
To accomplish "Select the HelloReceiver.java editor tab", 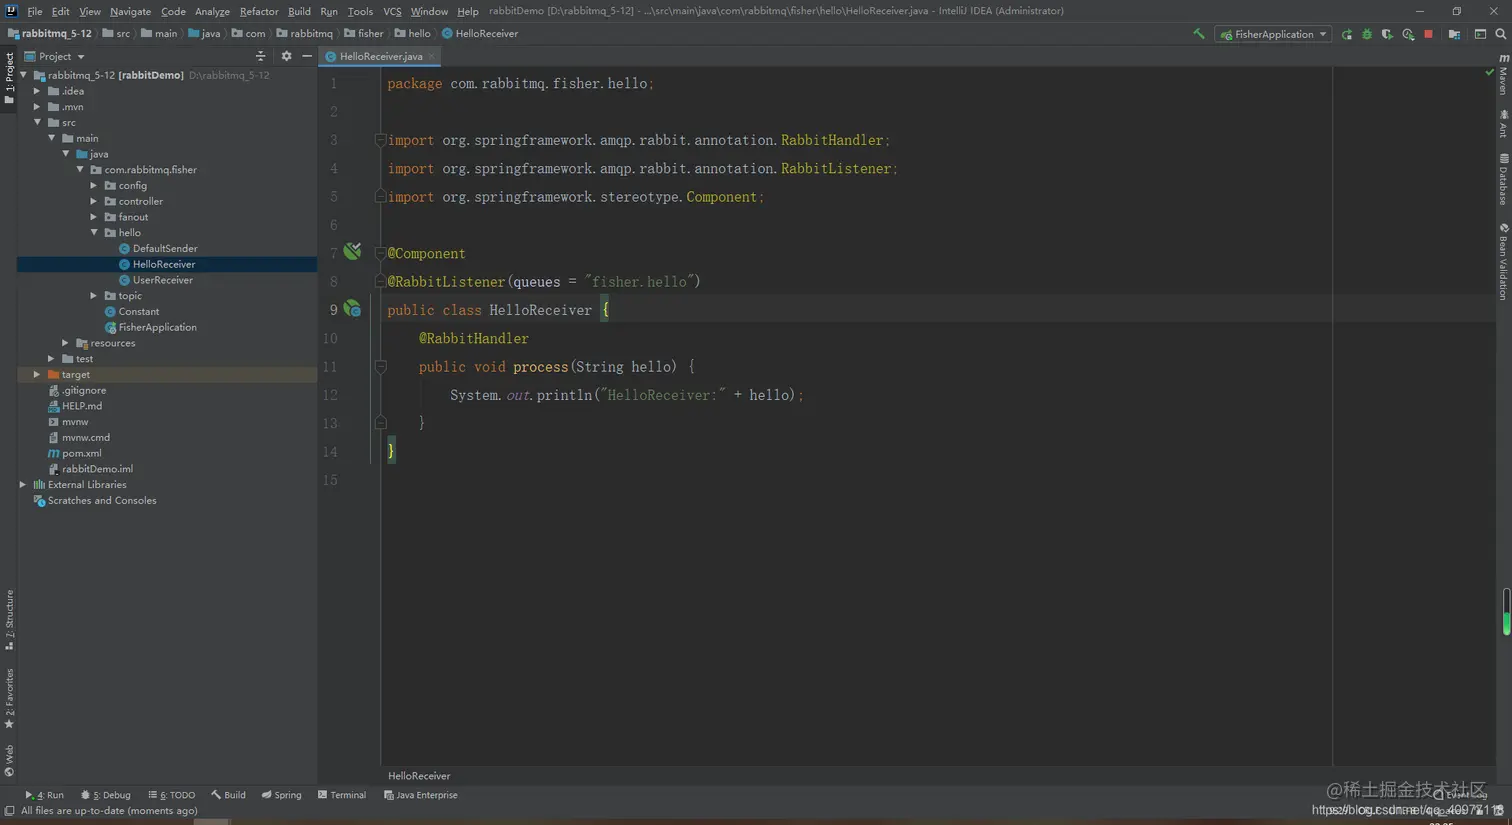I will [380, 57].
